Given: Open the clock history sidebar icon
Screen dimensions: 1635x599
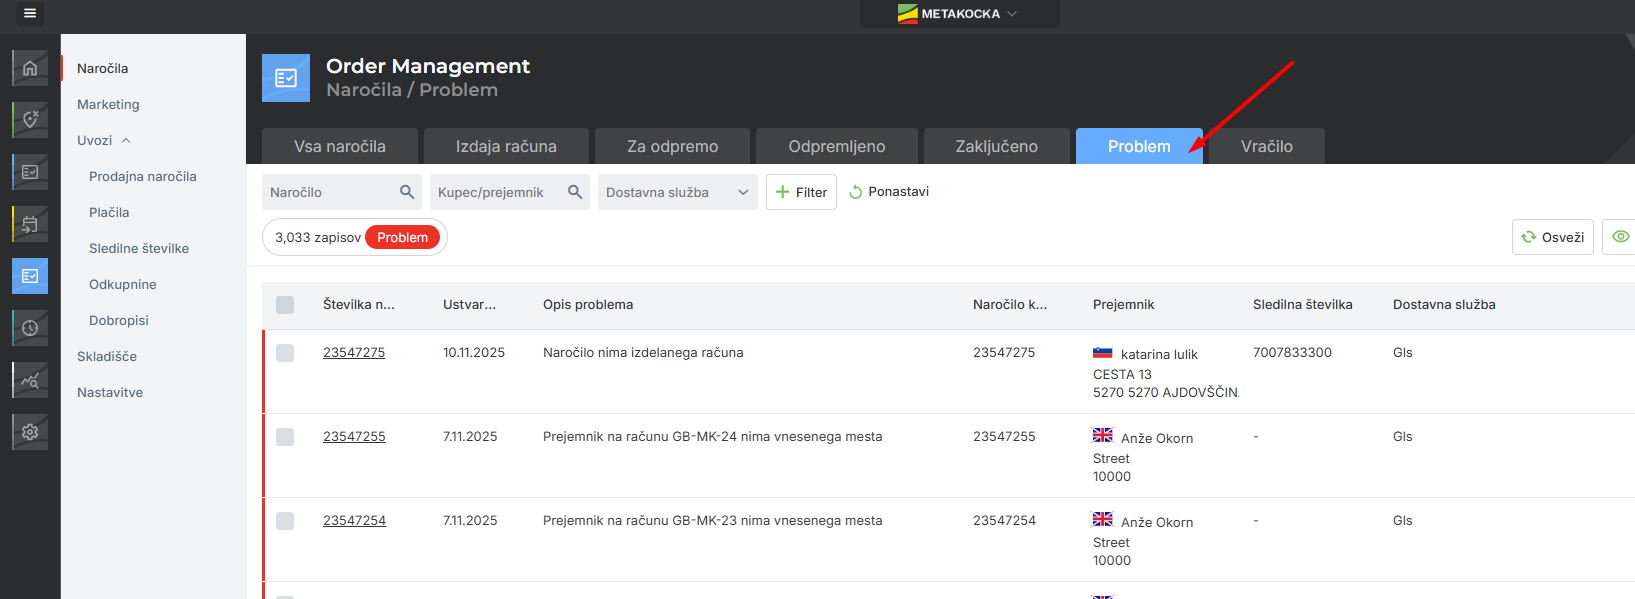Looking at the screenshot, I should pos(30,328).
